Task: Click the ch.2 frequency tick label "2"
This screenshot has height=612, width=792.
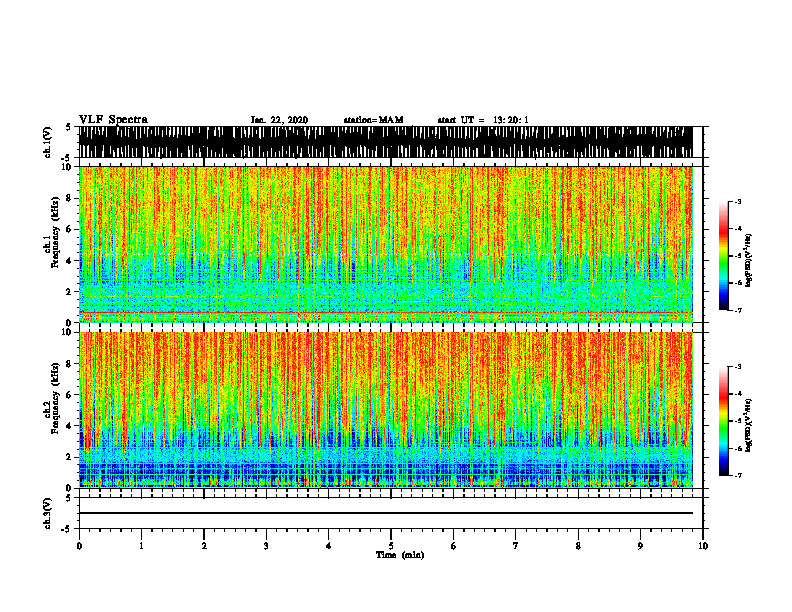Action: pyautogui.click(x=70, y=457)
